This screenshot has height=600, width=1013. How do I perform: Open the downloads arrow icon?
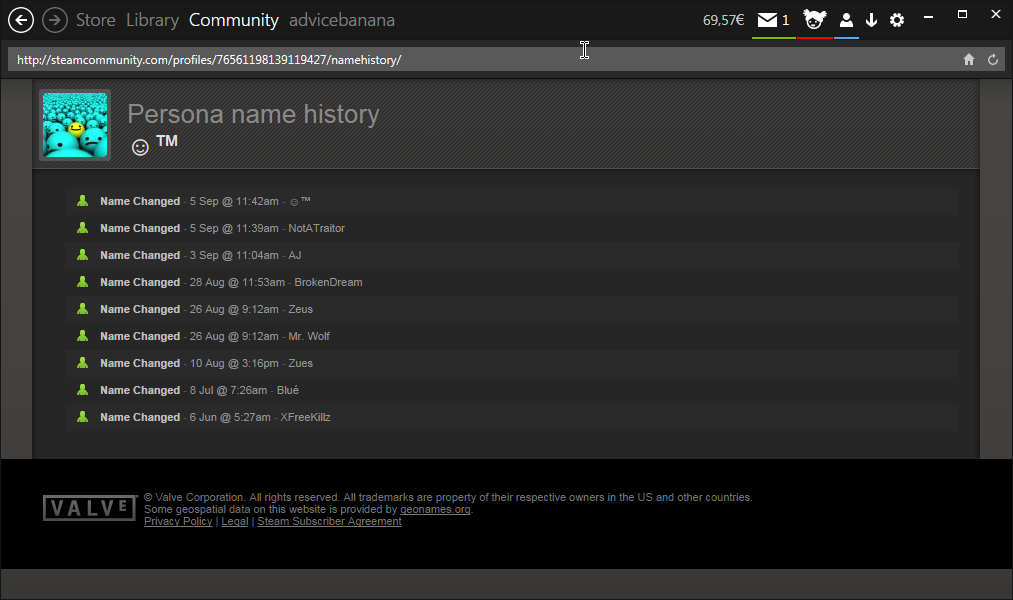tap(871, 20)
